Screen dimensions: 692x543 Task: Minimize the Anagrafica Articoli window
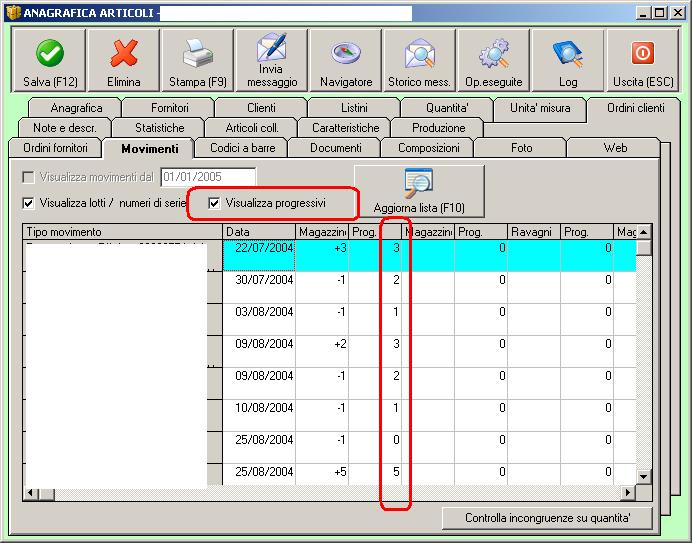point(643,13)
